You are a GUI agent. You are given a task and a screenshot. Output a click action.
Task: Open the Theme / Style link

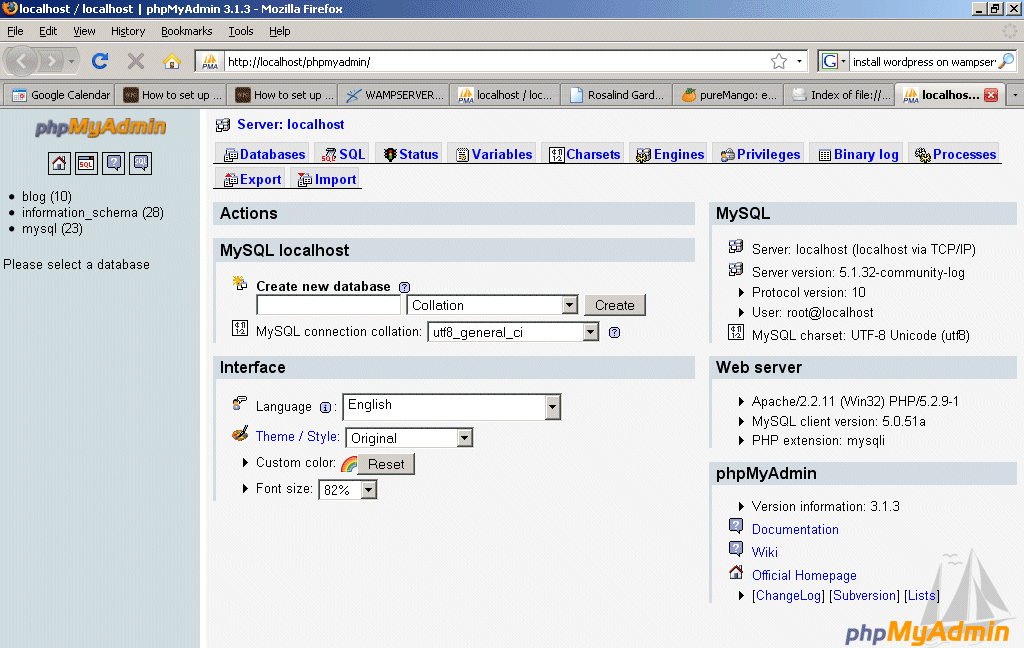(x=298, y=436)
